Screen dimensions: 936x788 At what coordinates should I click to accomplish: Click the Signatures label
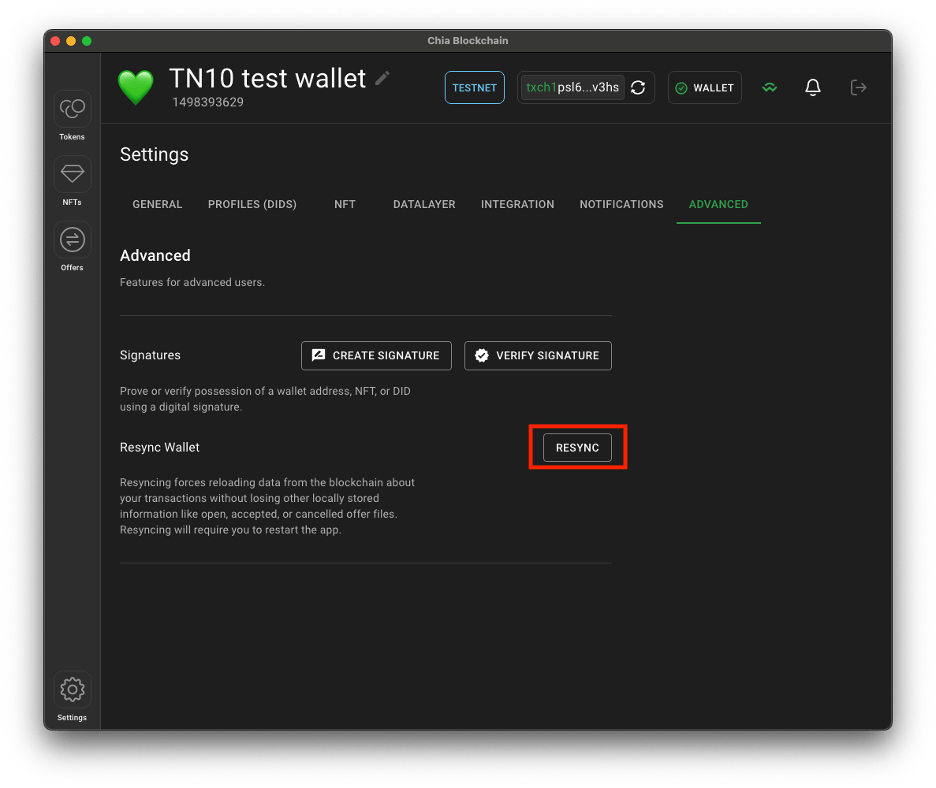point(150,355)
